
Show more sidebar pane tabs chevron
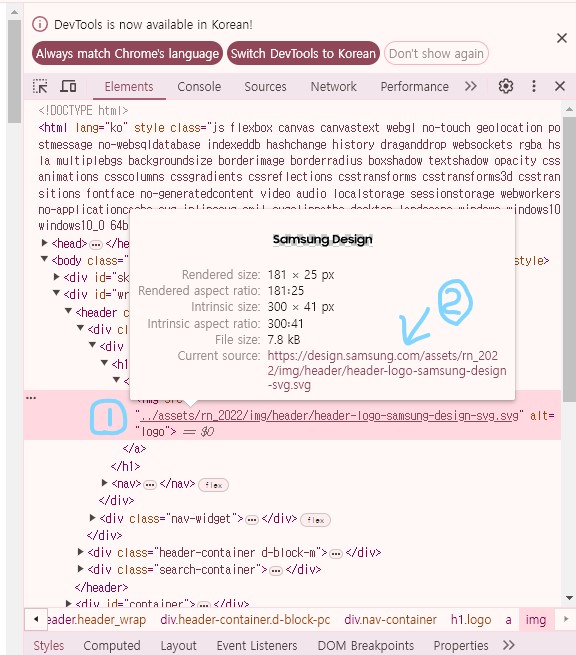(508, 645)
